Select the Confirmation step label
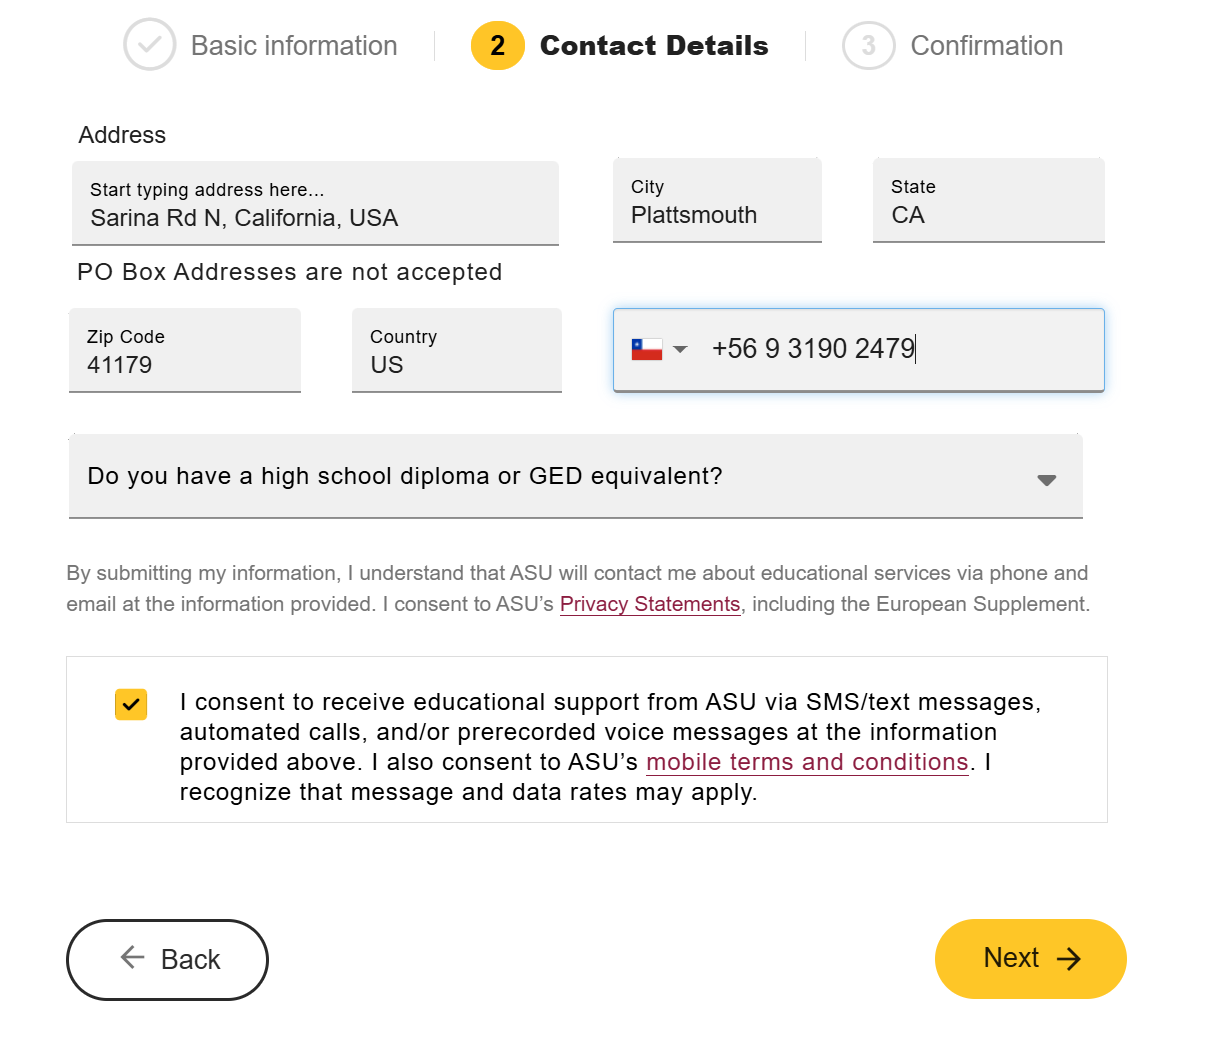 986,46
